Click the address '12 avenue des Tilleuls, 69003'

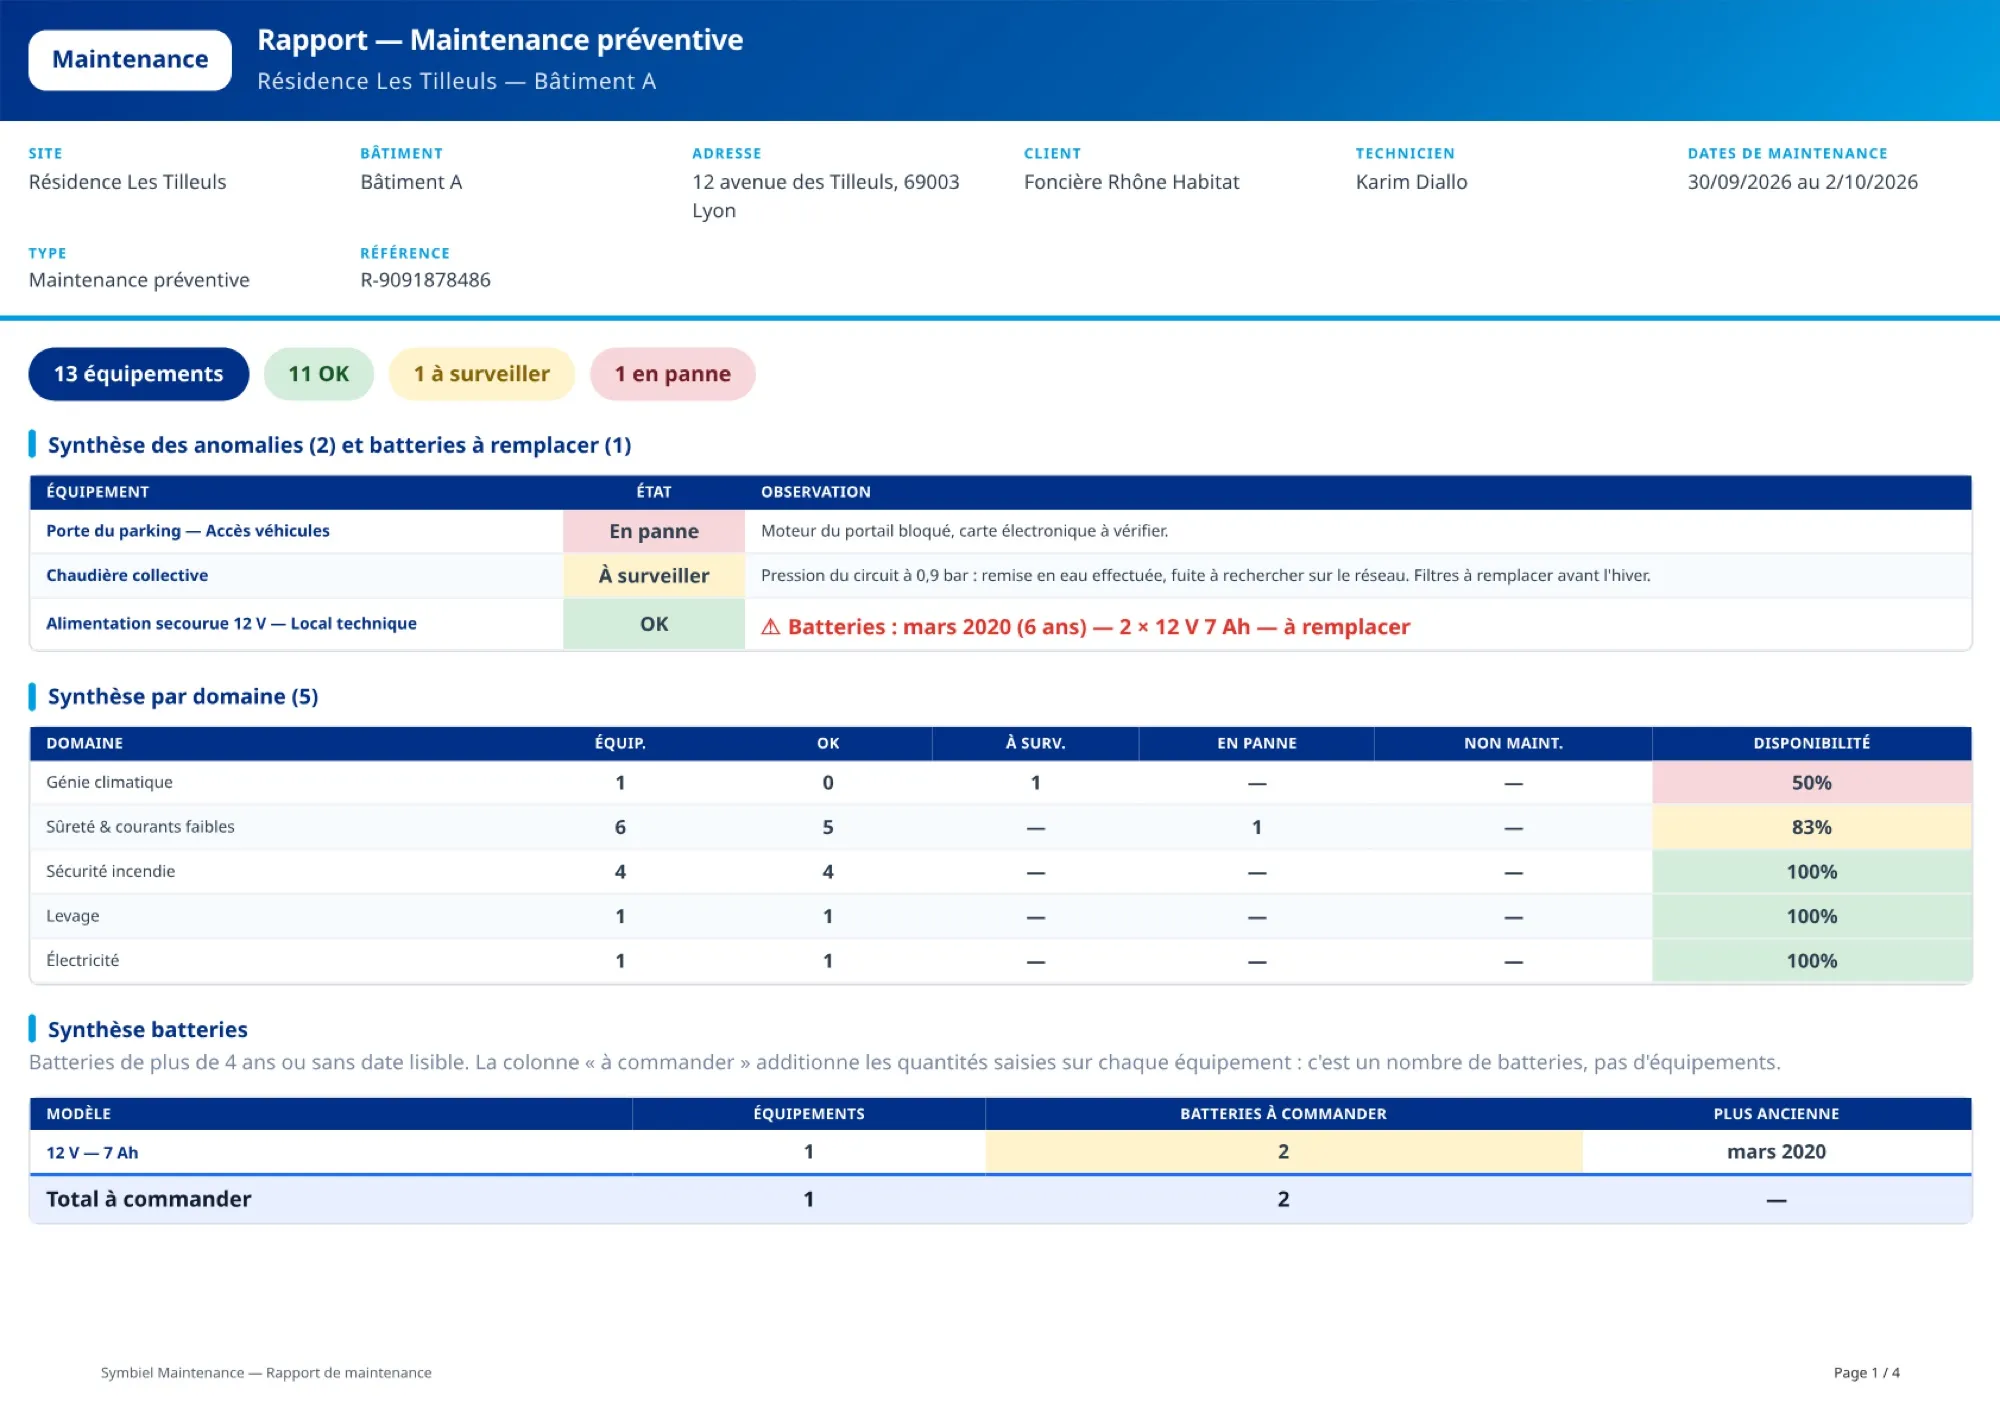pyautogui.click(x=826, y=182)
